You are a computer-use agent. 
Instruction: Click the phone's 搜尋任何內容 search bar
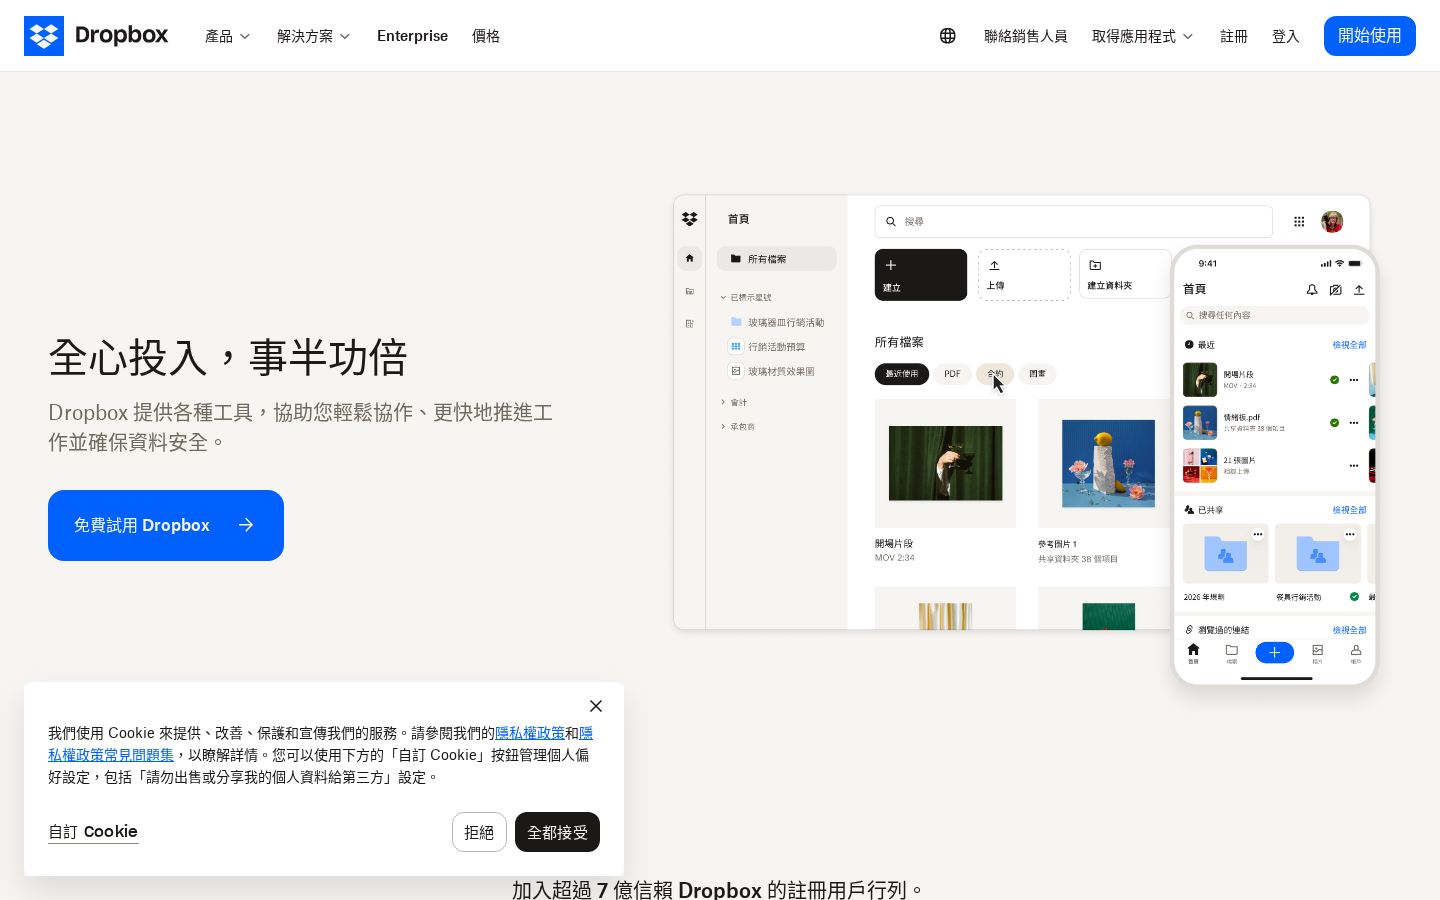click(1275, 315)
